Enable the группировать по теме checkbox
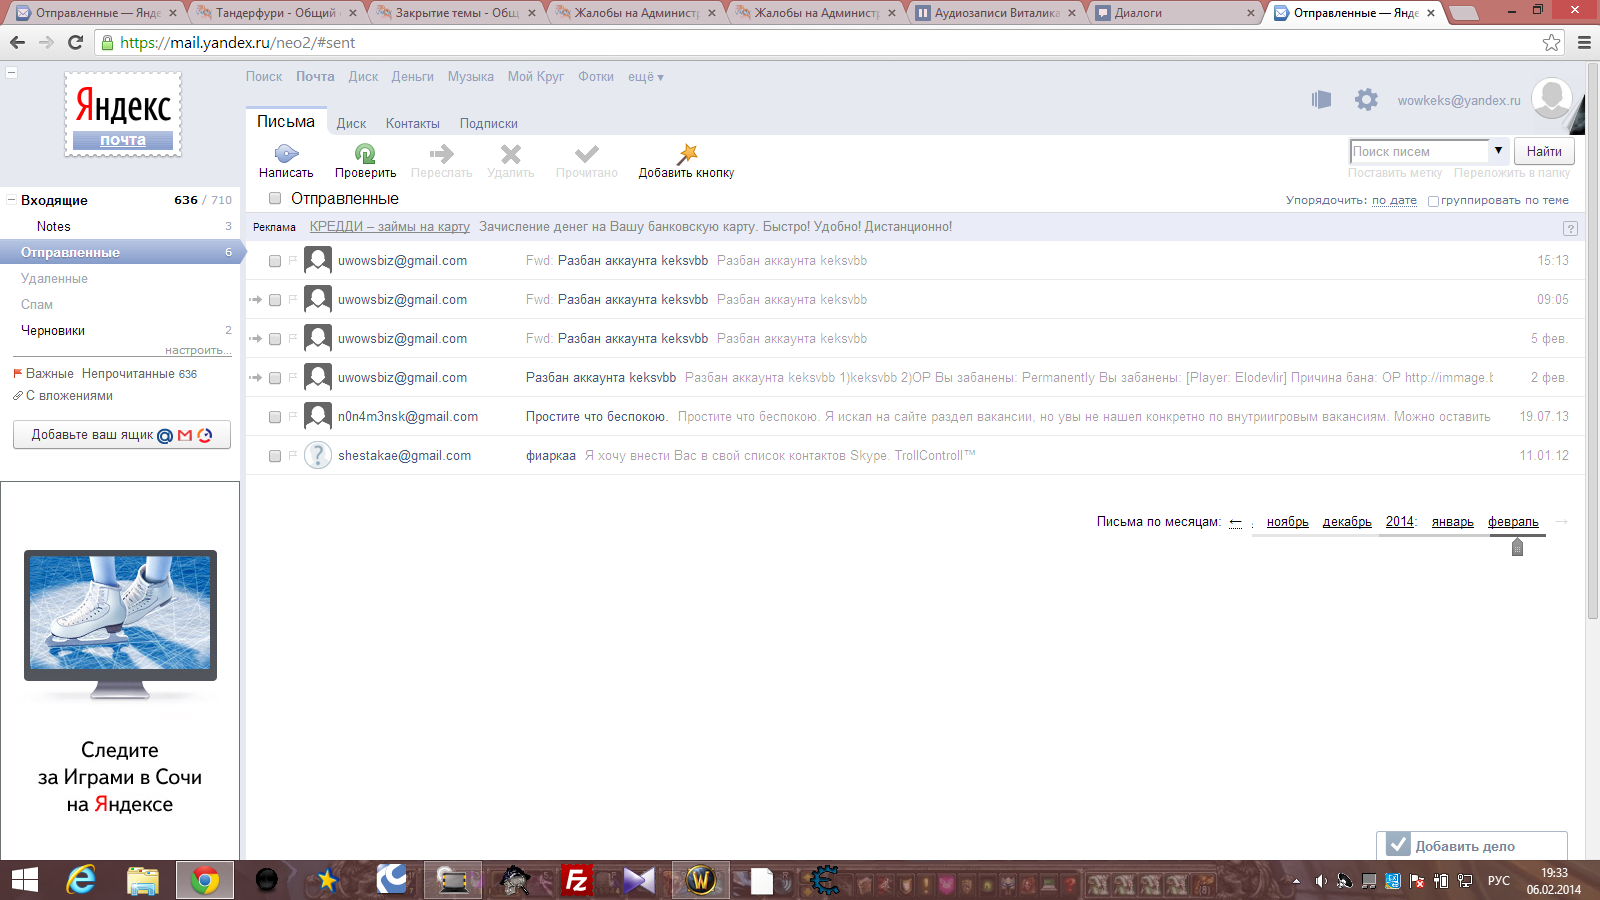Screen dimensions: 1600x900 pyautogui.click(x=1433, y=201)
